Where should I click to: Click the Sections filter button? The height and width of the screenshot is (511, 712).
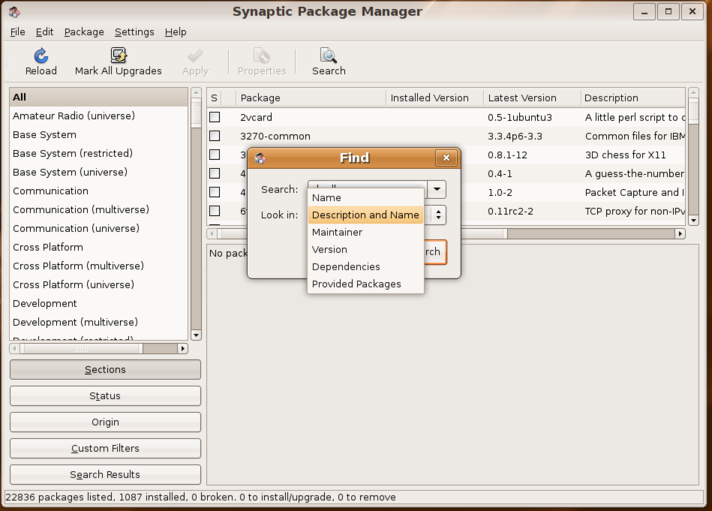105,370
